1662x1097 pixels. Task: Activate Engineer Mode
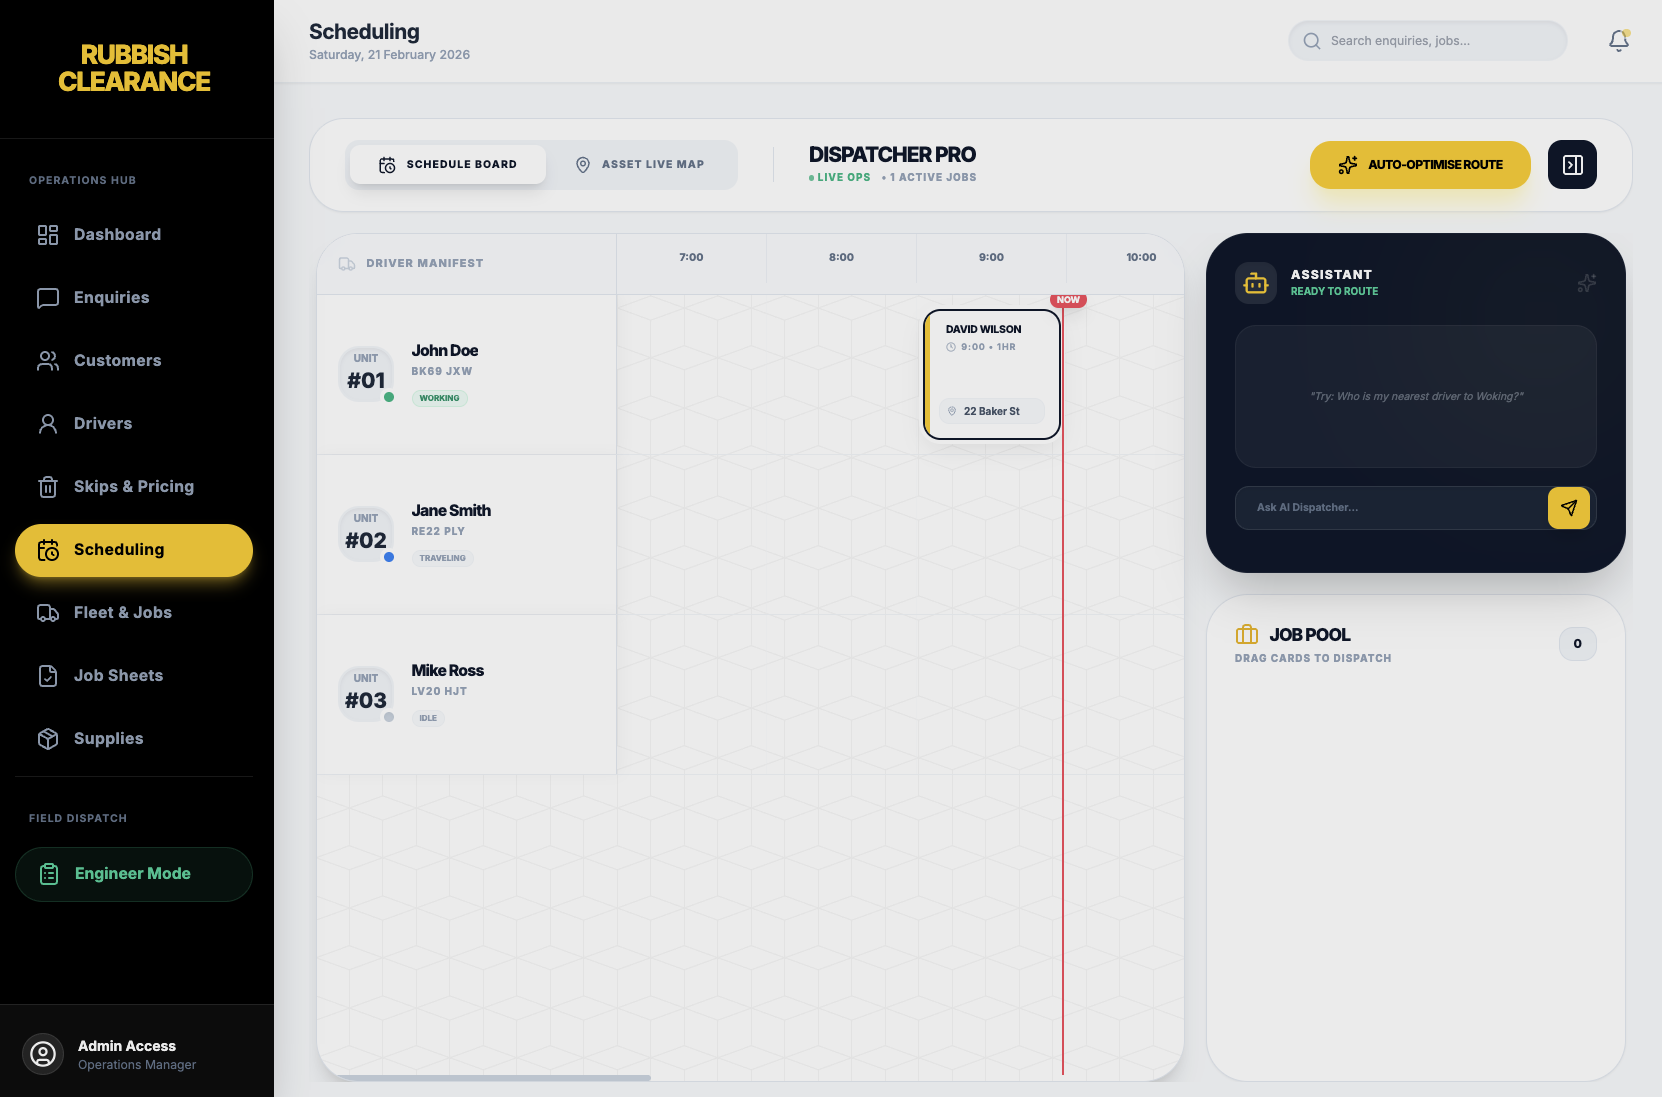133,873
